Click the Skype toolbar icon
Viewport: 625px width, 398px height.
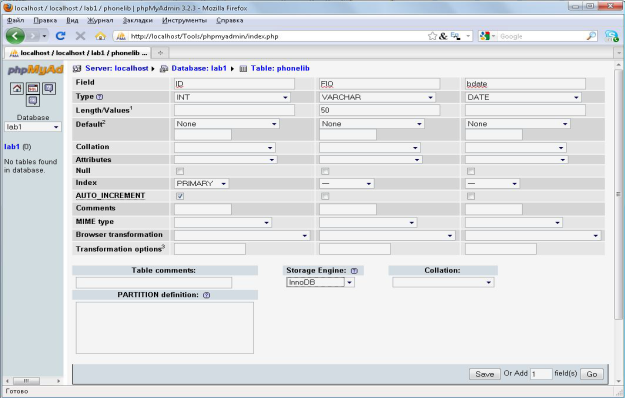[x=611, y=36]
